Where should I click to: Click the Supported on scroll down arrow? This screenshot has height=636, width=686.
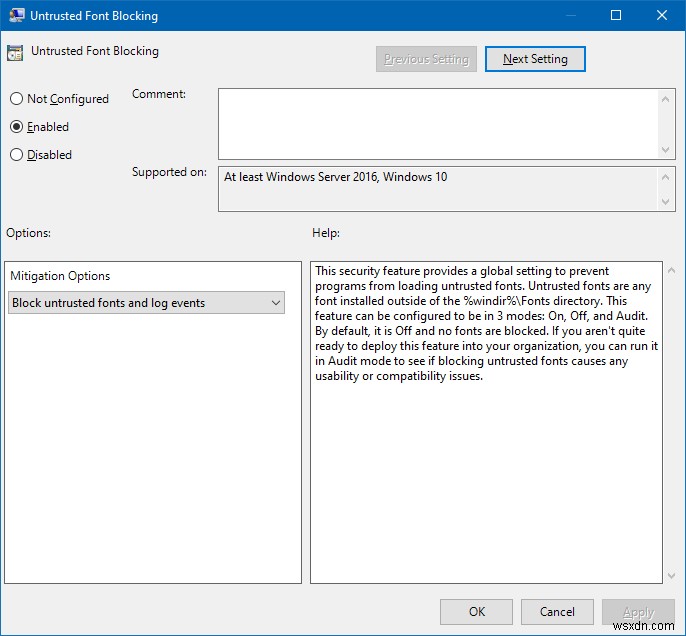665,202
